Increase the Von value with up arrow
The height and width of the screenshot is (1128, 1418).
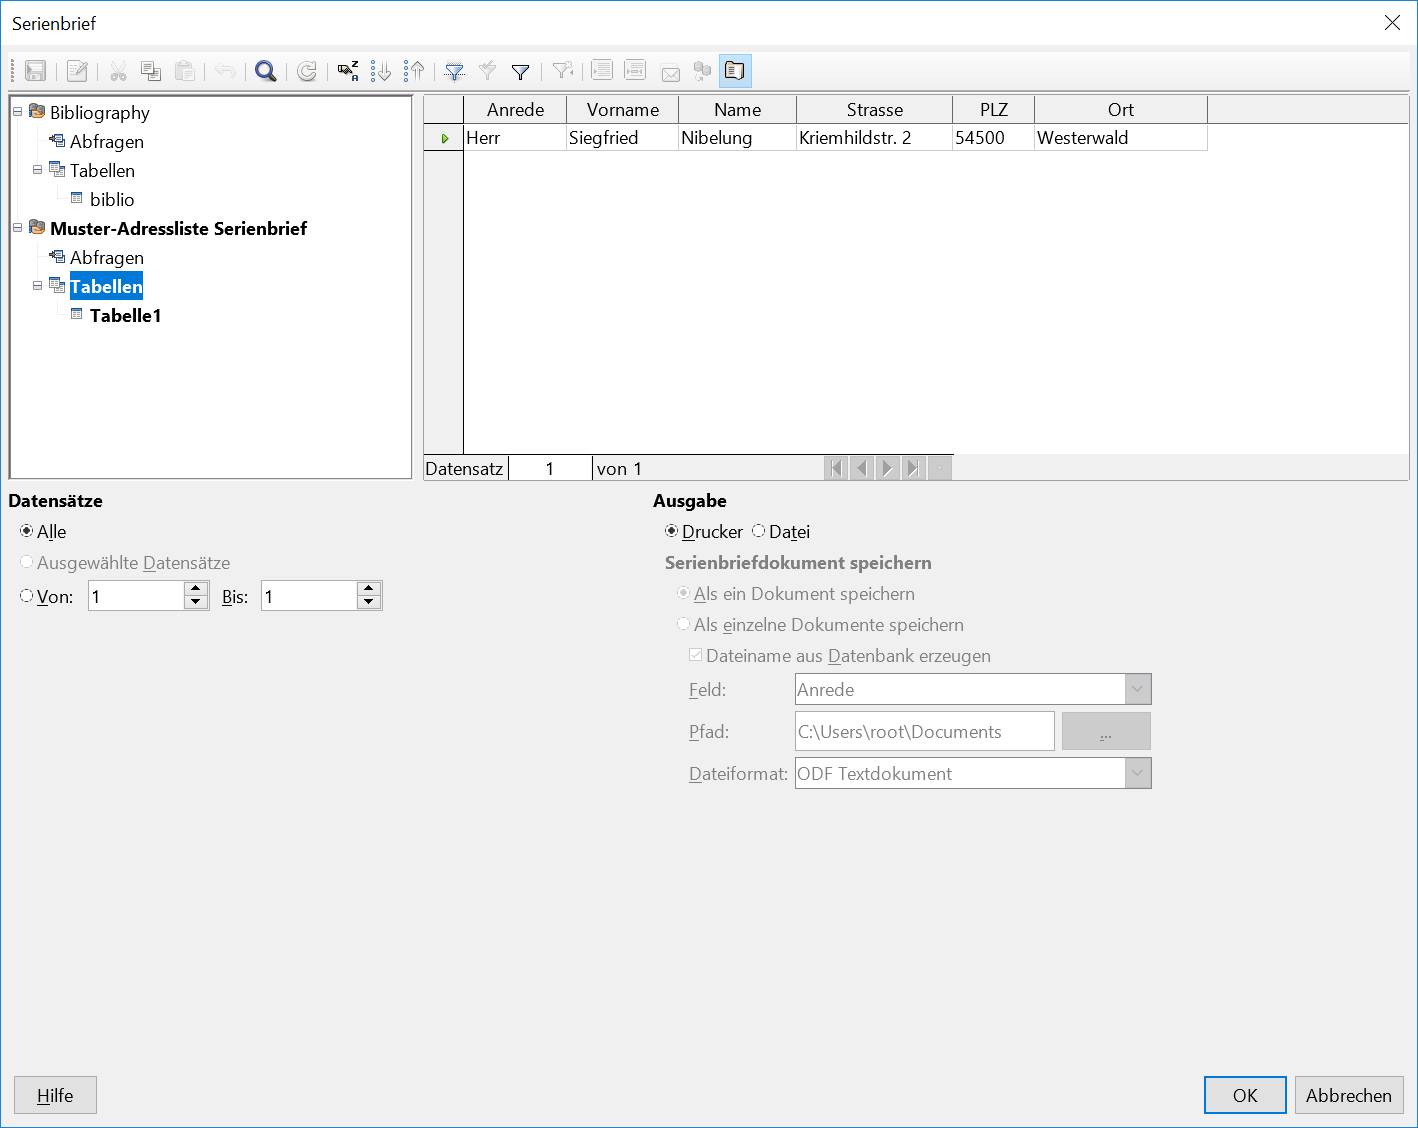(196, 589)
